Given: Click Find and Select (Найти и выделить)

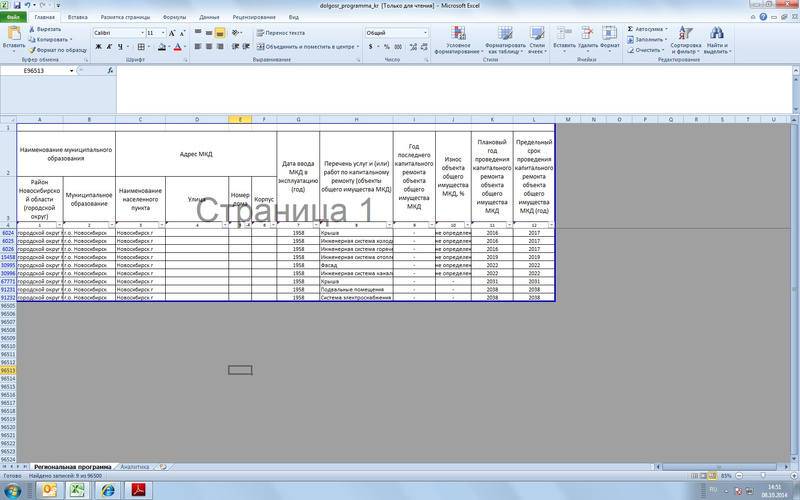Looking at the screenshot, I should [x=716, y=40].
